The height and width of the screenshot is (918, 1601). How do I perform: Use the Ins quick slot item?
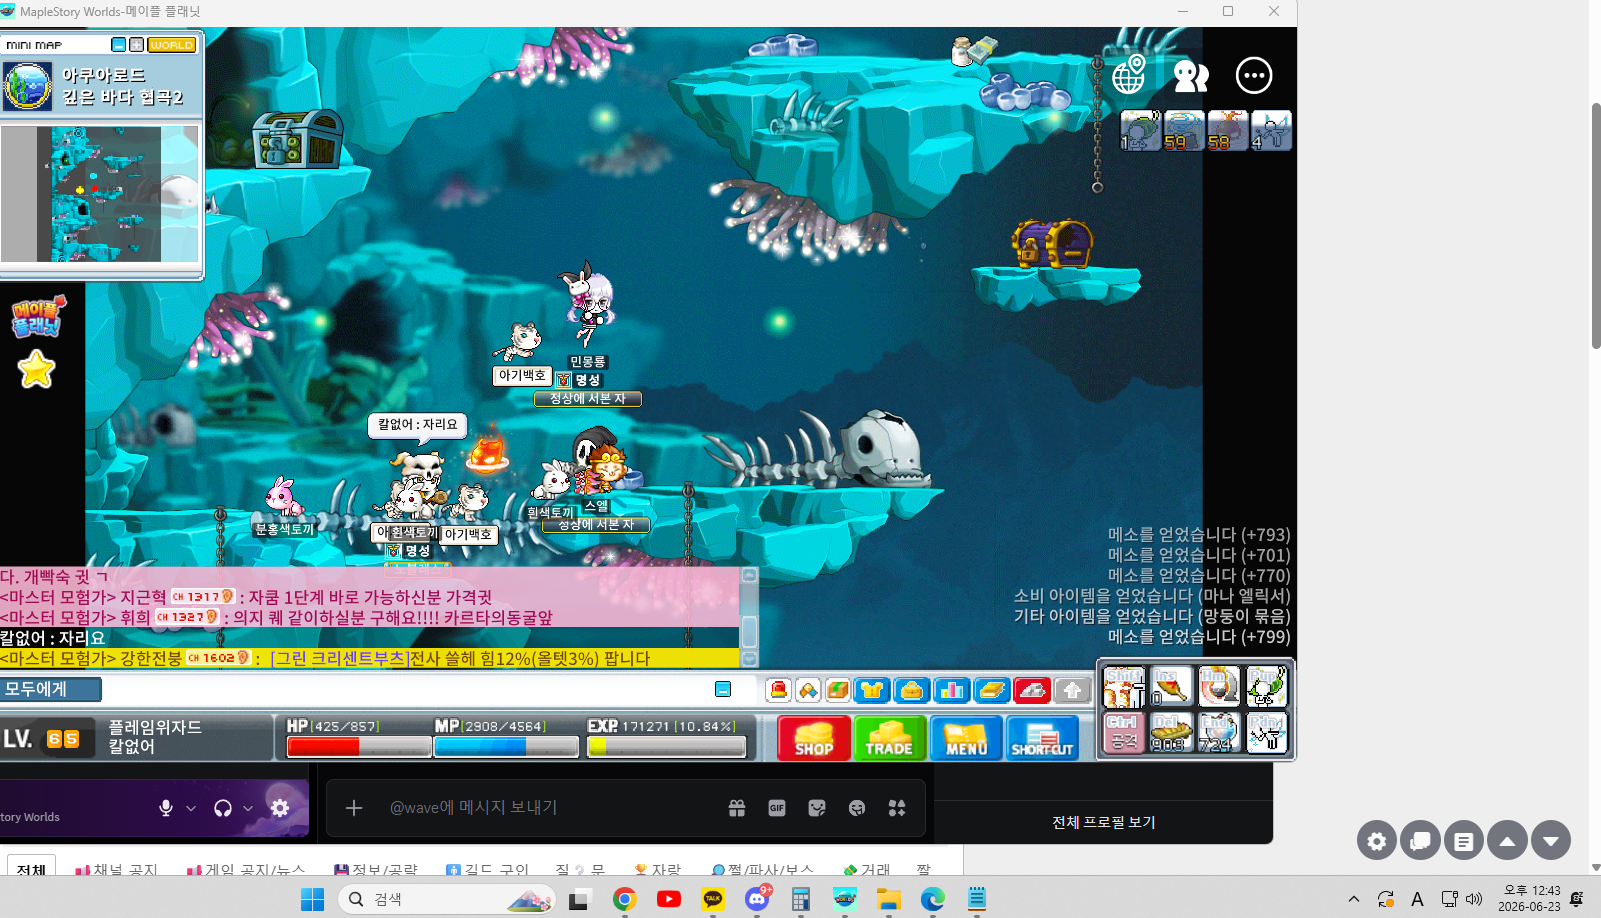click(x=1171, y=687)
